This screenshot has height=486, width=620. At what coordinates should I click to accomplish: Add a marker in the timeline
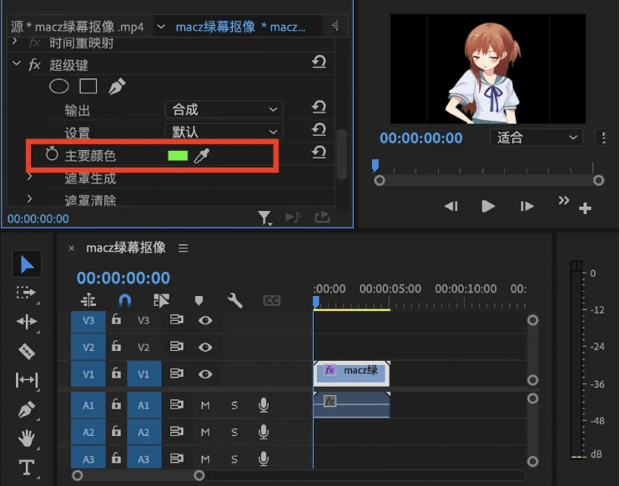coord(198,301)
